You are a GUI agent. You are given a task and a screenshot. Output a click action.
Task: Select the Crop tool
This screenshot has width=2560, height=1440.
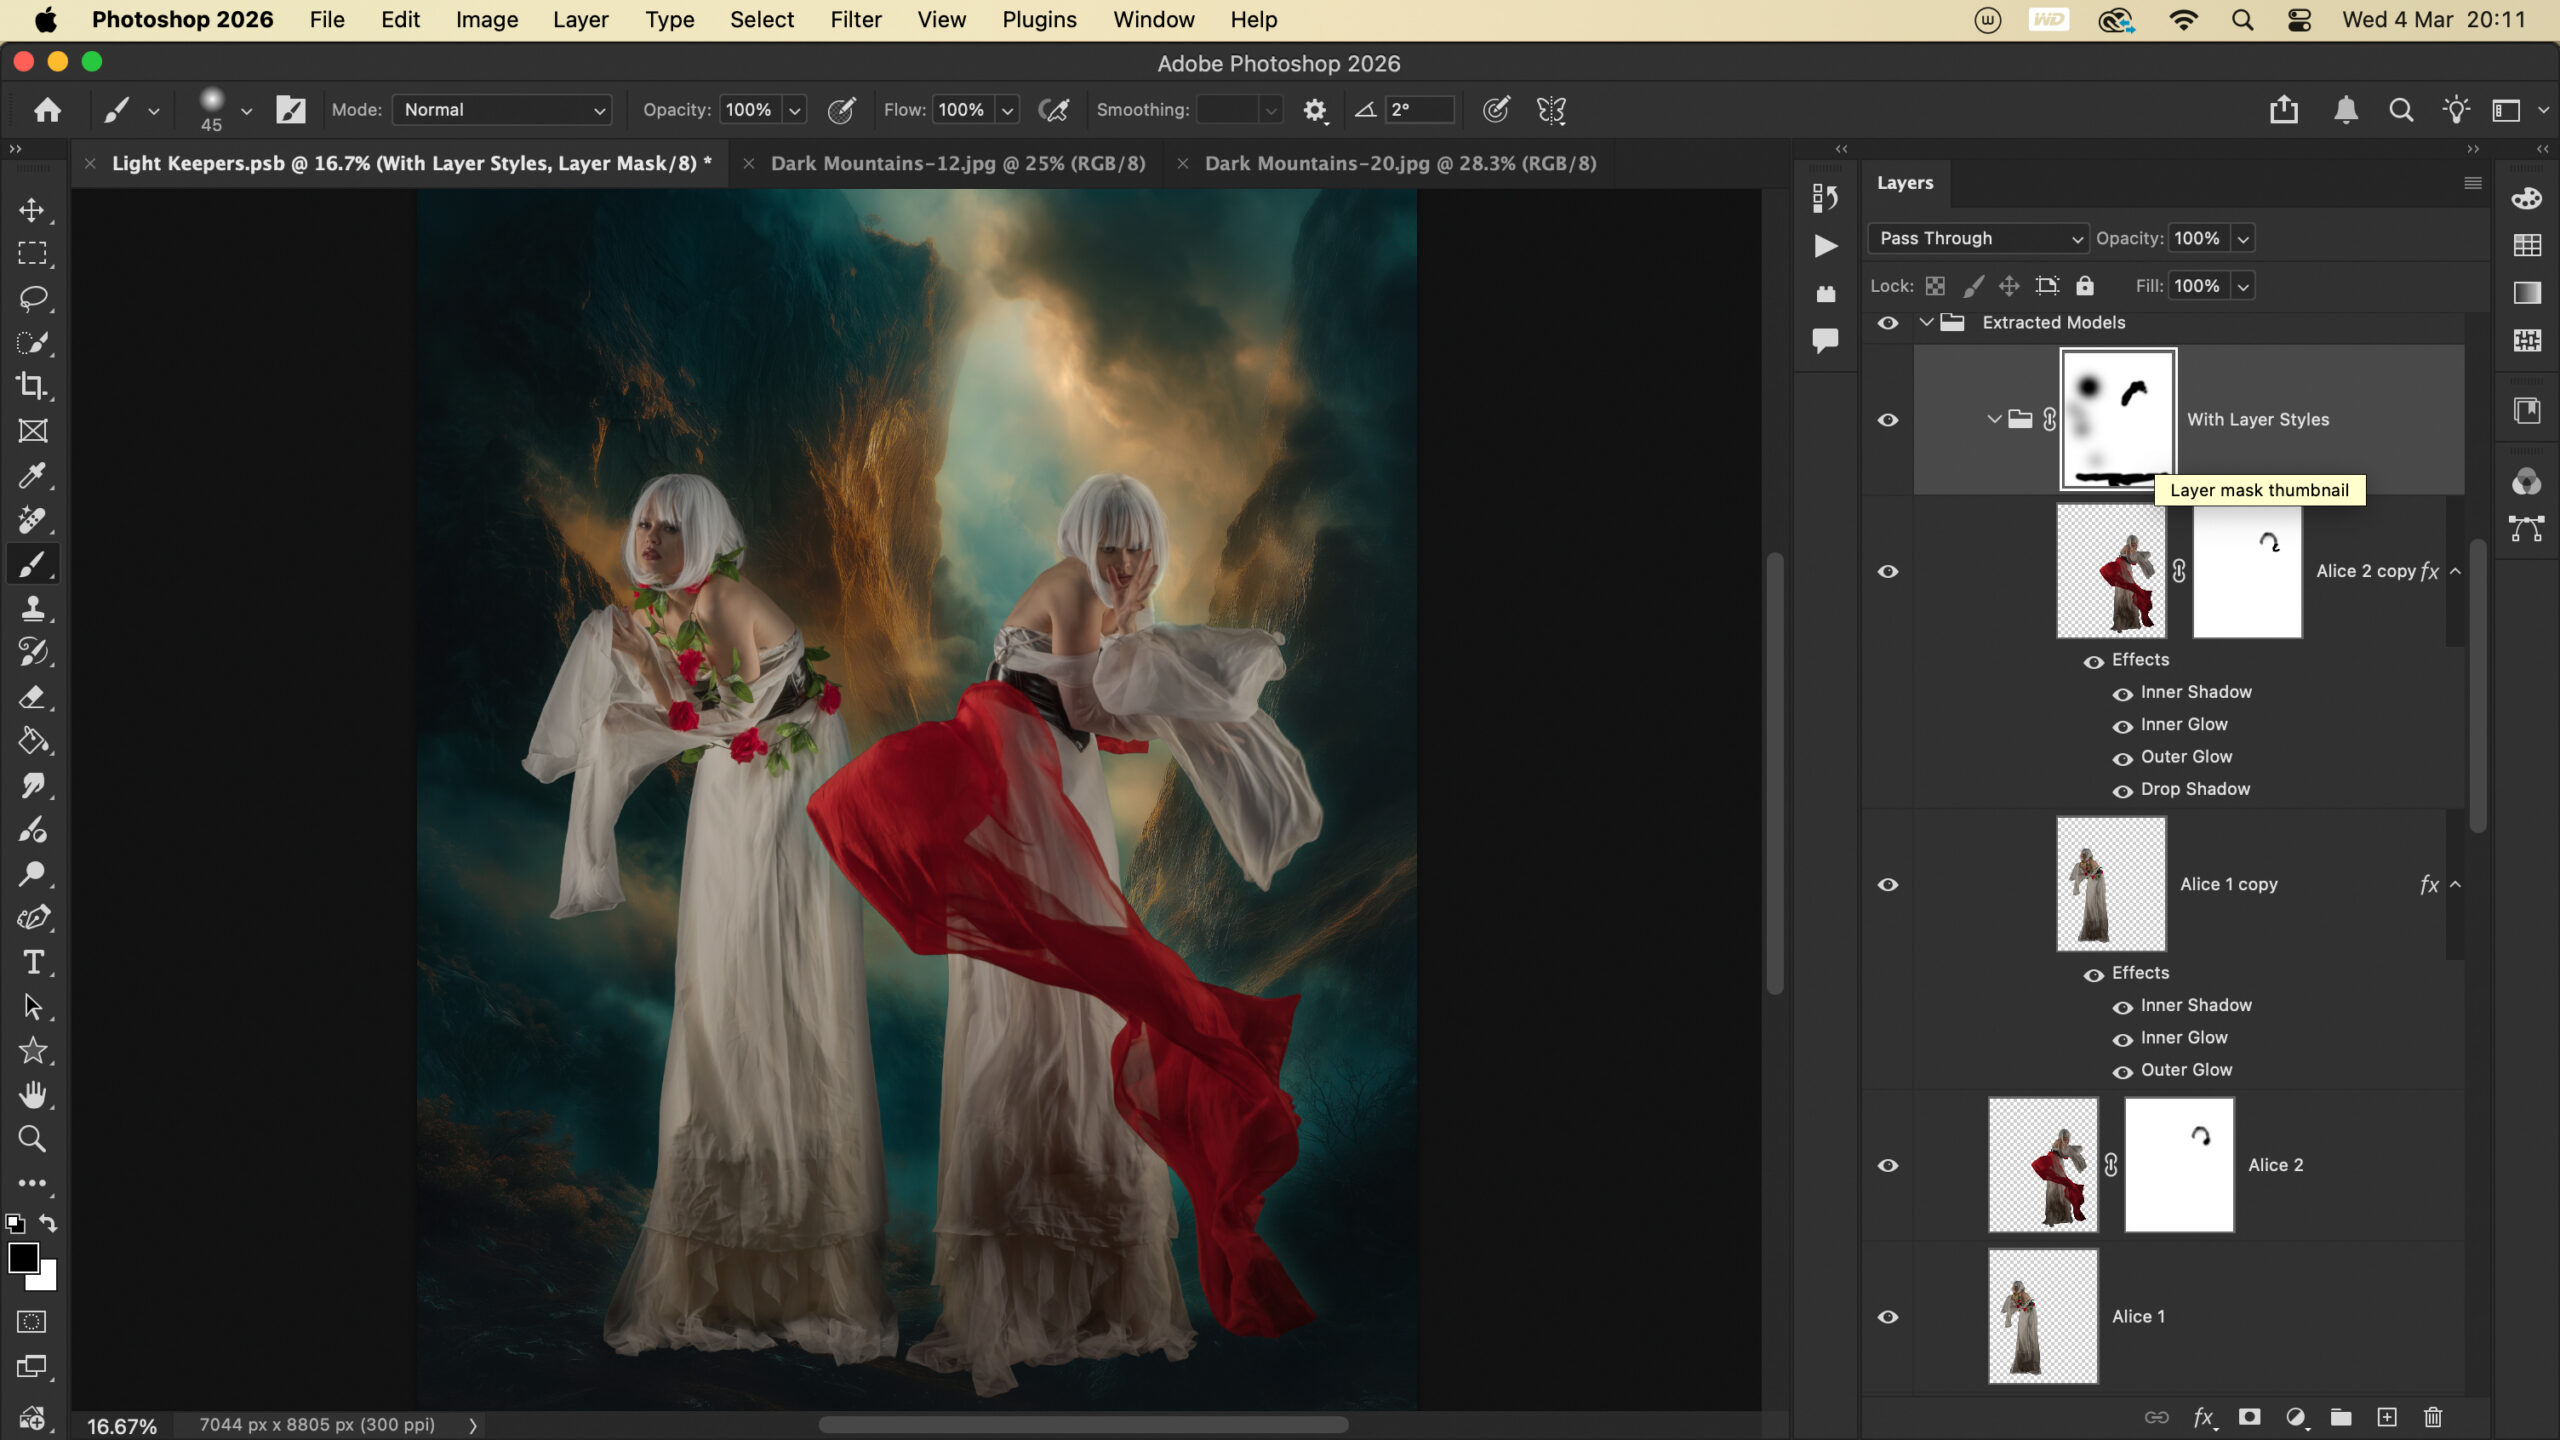32,386
